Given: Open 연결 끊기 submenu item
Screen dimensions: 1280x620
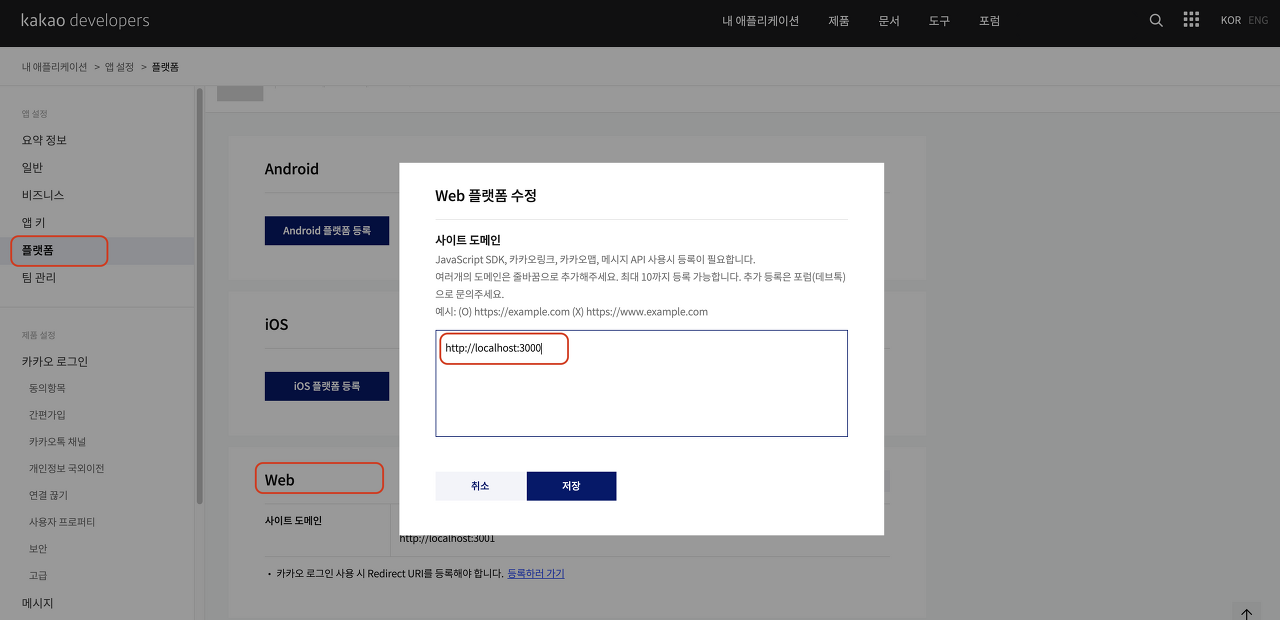Looking at the screenshot, I should (x=48, y=496).
